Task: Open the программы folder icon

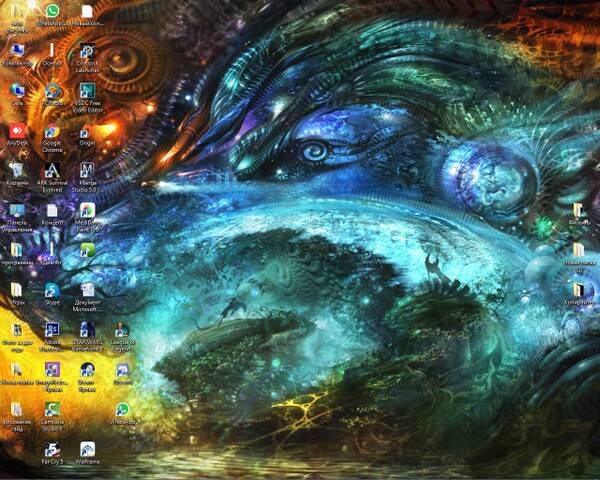Action: (x=16, y=250)
